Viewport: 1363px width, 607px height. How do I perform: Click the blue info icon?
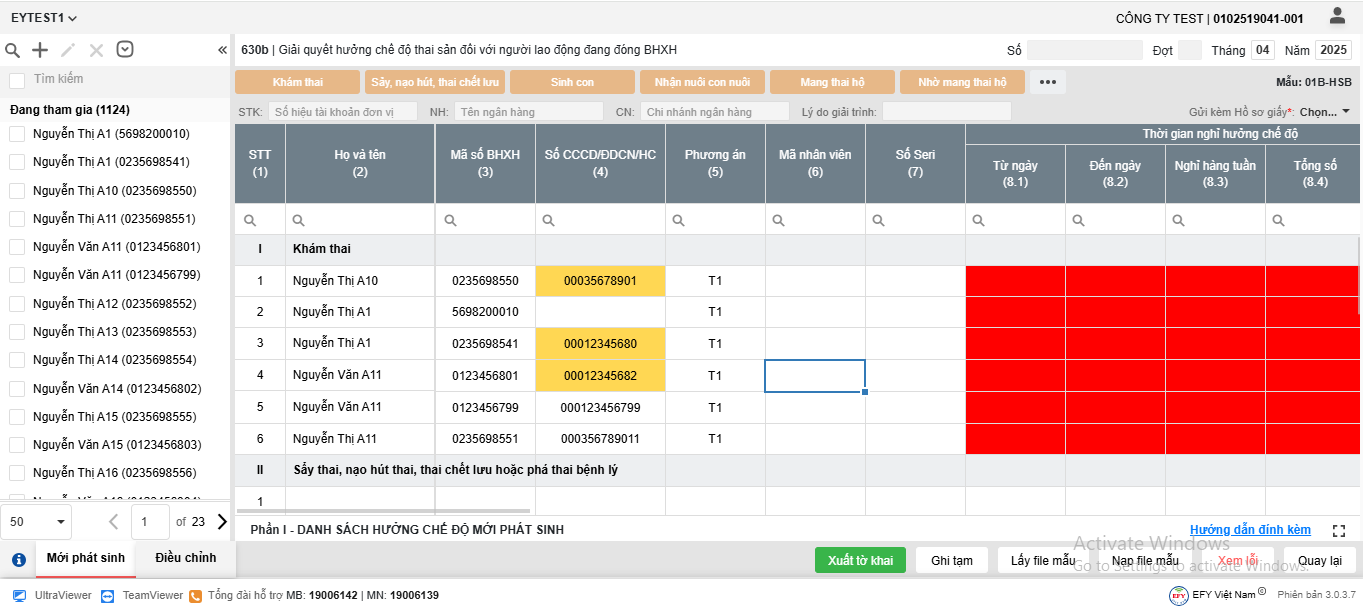coord(18,560)
